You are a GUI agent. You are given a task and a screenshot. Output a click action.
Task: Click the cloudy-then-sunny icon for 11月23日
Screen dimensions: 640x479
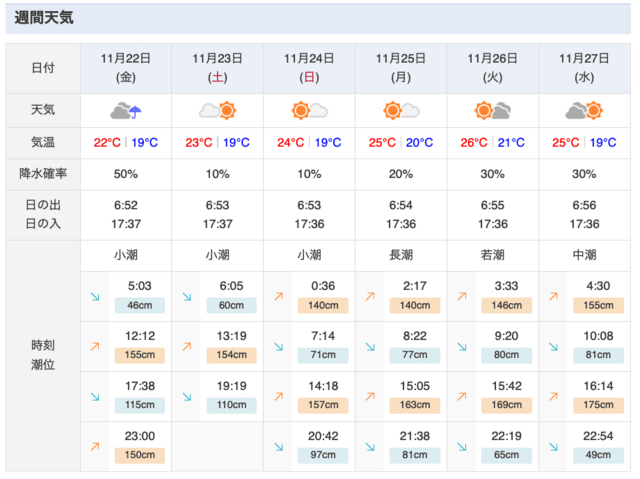coord(218,111)
